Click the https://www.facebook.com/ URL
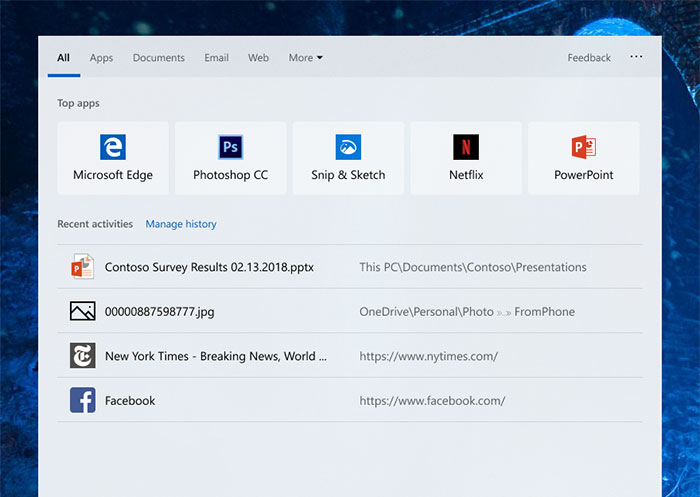Screen dimensions: 700x497 click(432, 401)
